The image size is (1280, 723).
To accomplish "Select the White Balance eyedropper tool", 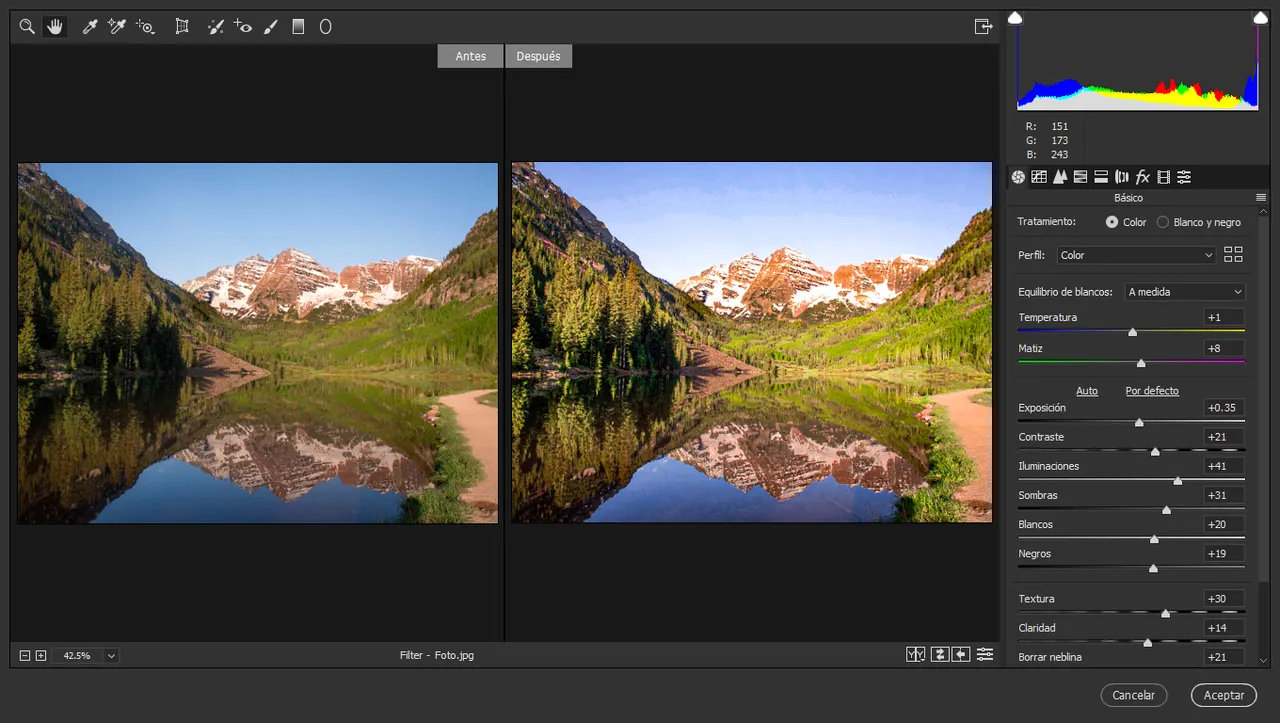I will coord(89,27).
